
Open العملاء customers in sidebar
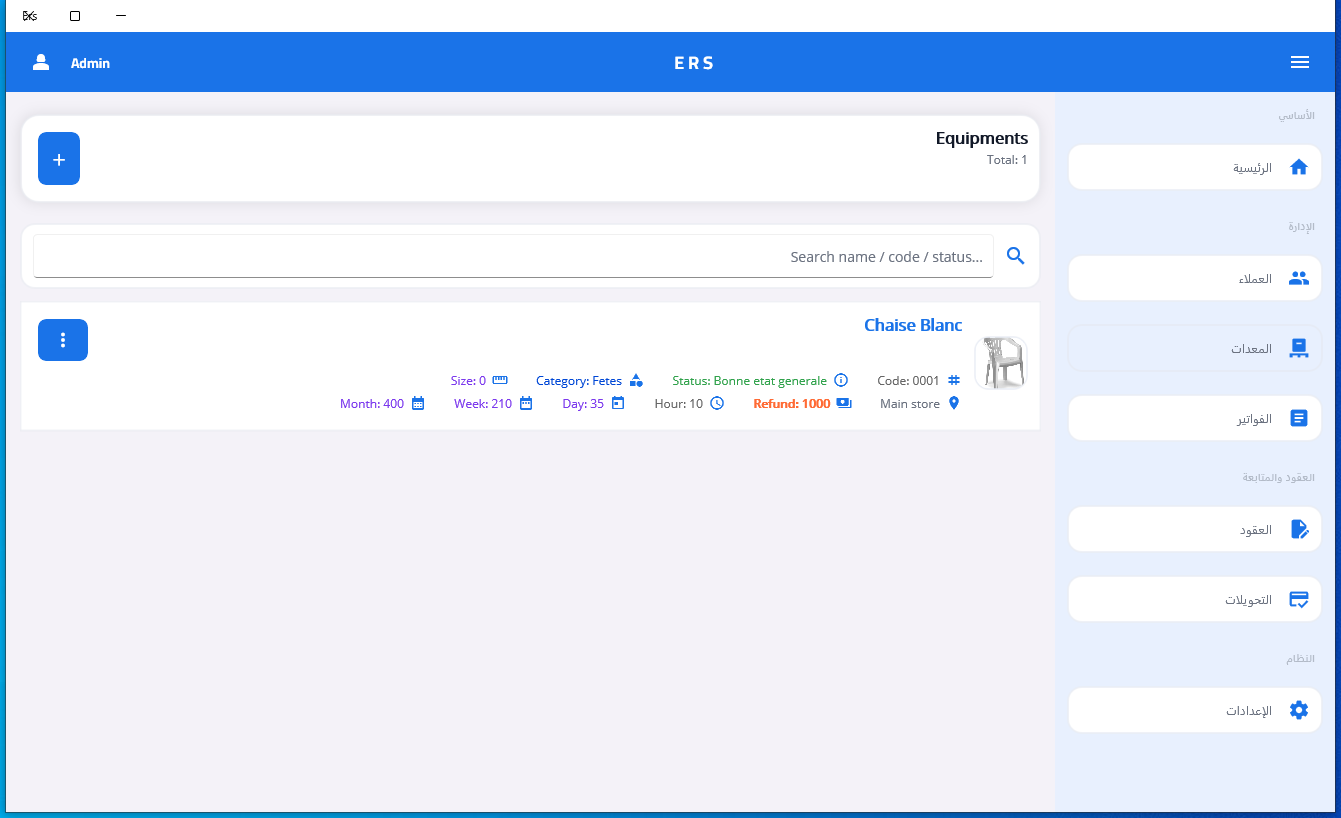tap(1195, 278)
